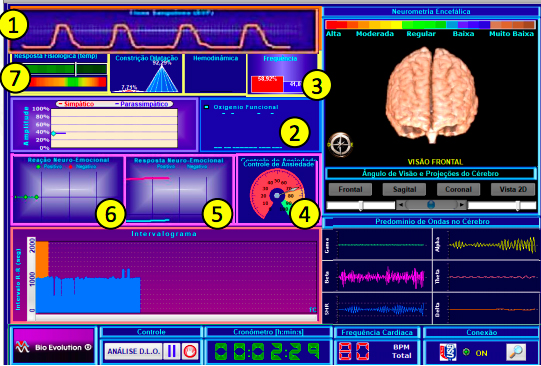Click the green Positivo legend dot

coord(38,167)
